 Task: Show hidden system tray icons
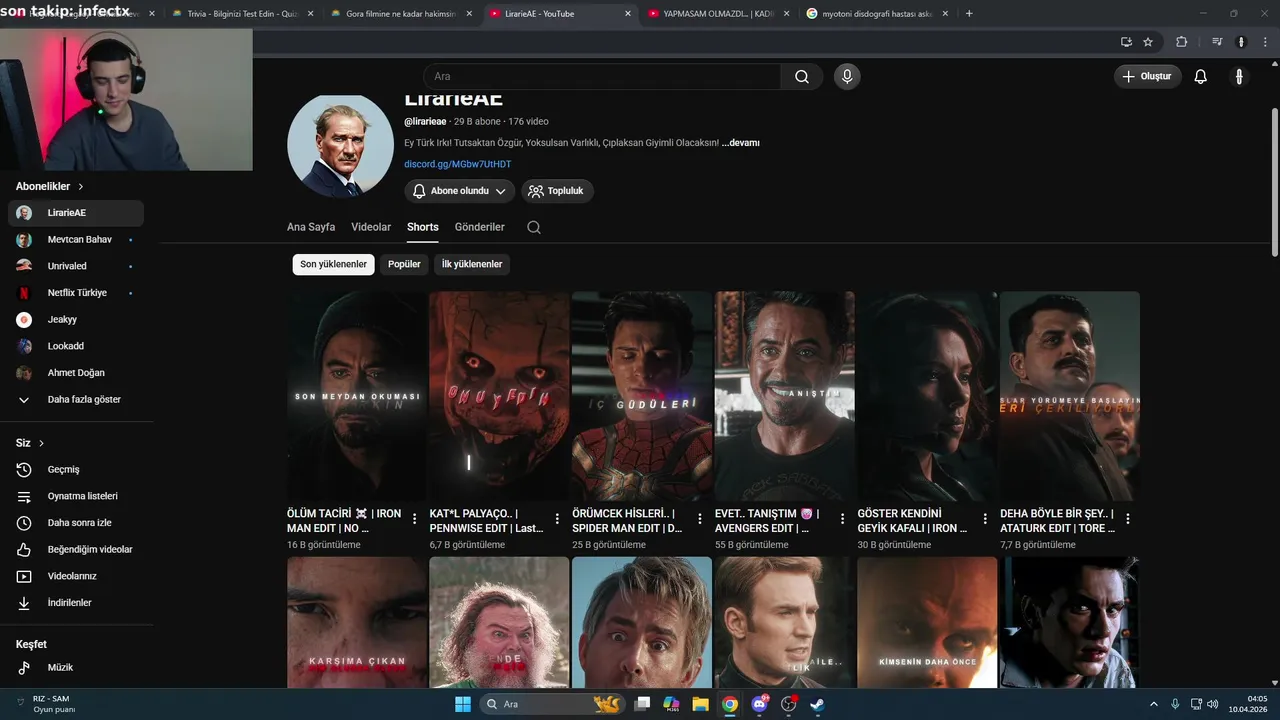[x=1153, y=704]
